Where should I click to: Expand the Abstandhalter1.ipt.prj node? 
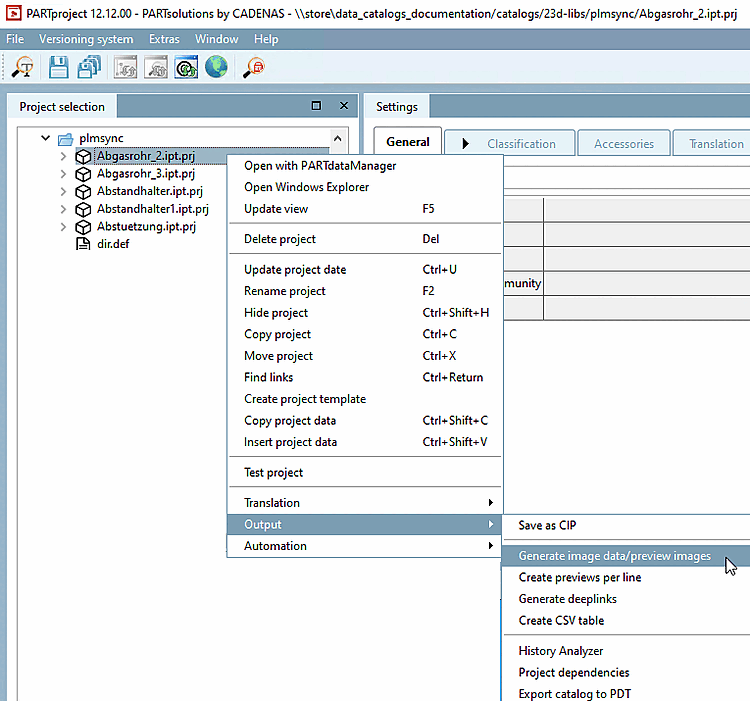pyautogui.click(x=63, y=209)
